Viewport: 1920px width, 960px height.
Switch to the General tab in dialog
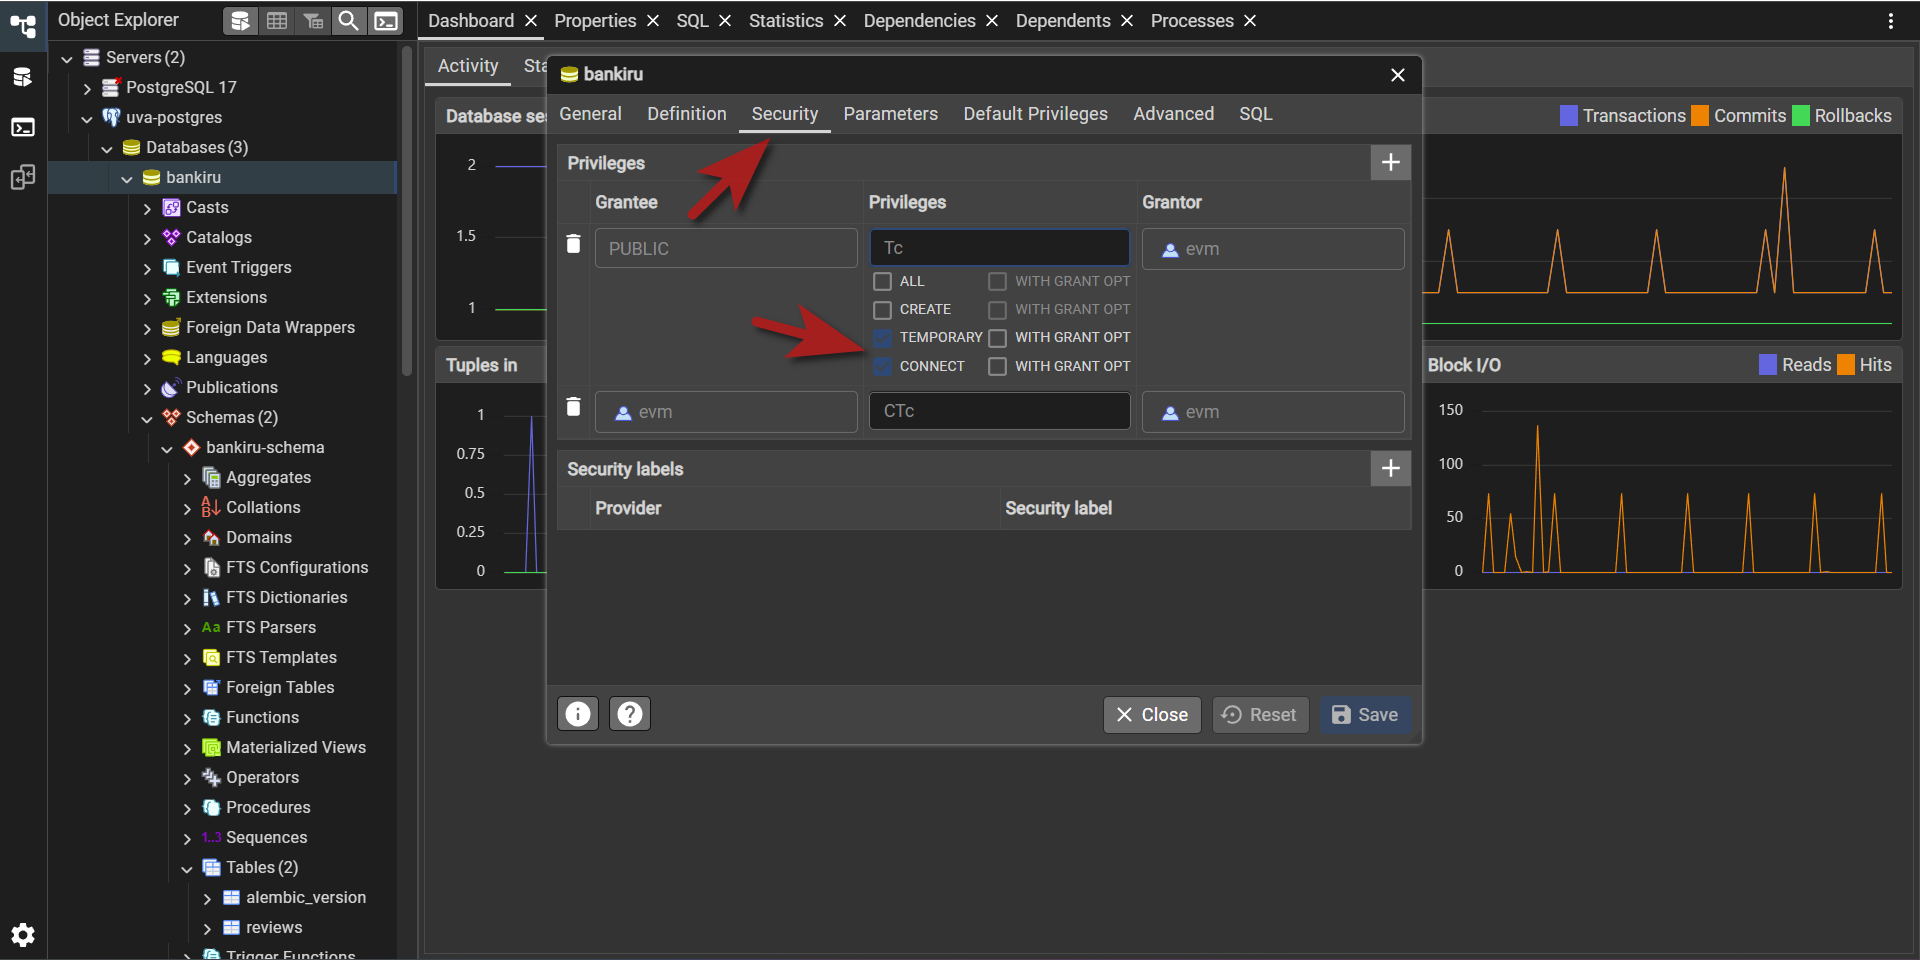[590, 114]
